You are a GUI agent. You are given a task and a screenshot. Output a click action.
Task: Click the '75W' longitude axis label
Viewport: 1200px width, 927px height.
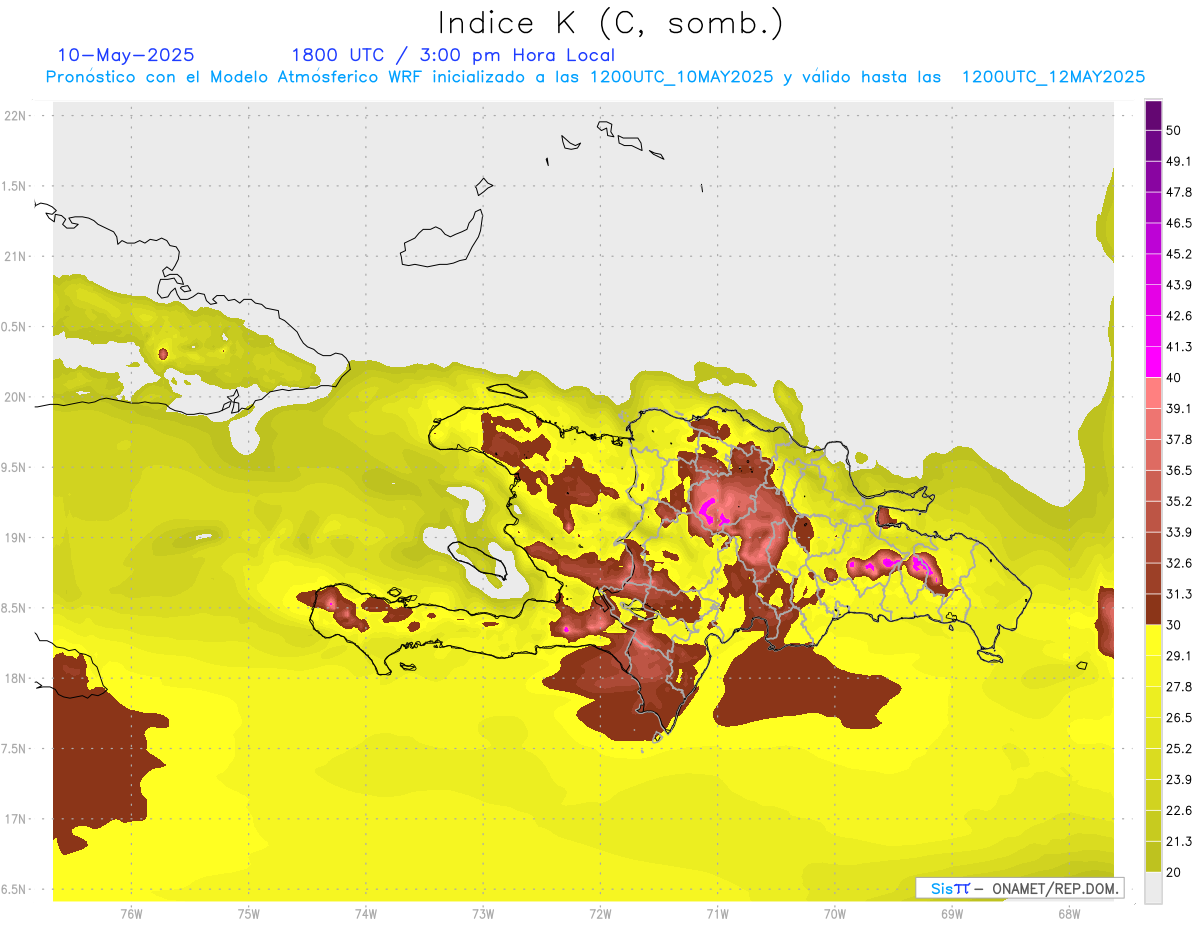tap(248, 913)
